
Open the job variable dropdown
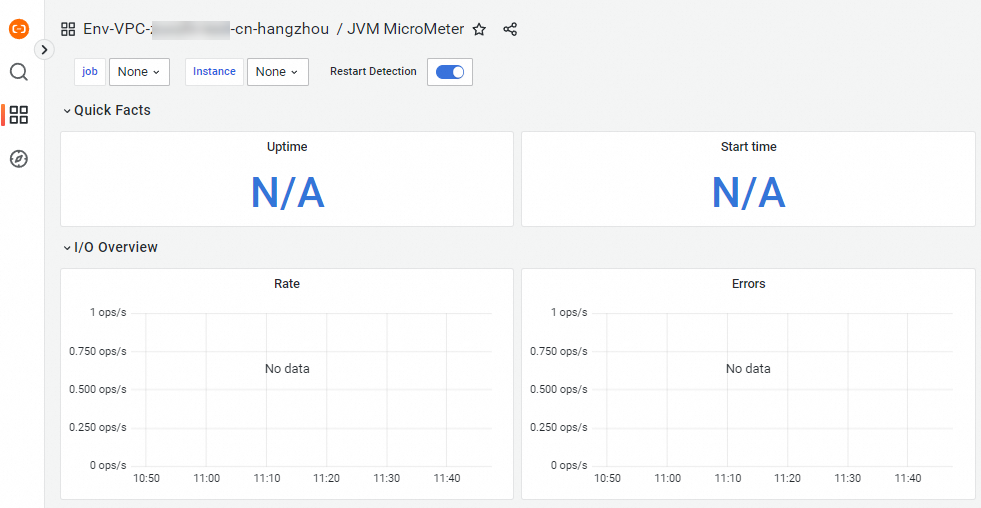(x=139, y=72)
